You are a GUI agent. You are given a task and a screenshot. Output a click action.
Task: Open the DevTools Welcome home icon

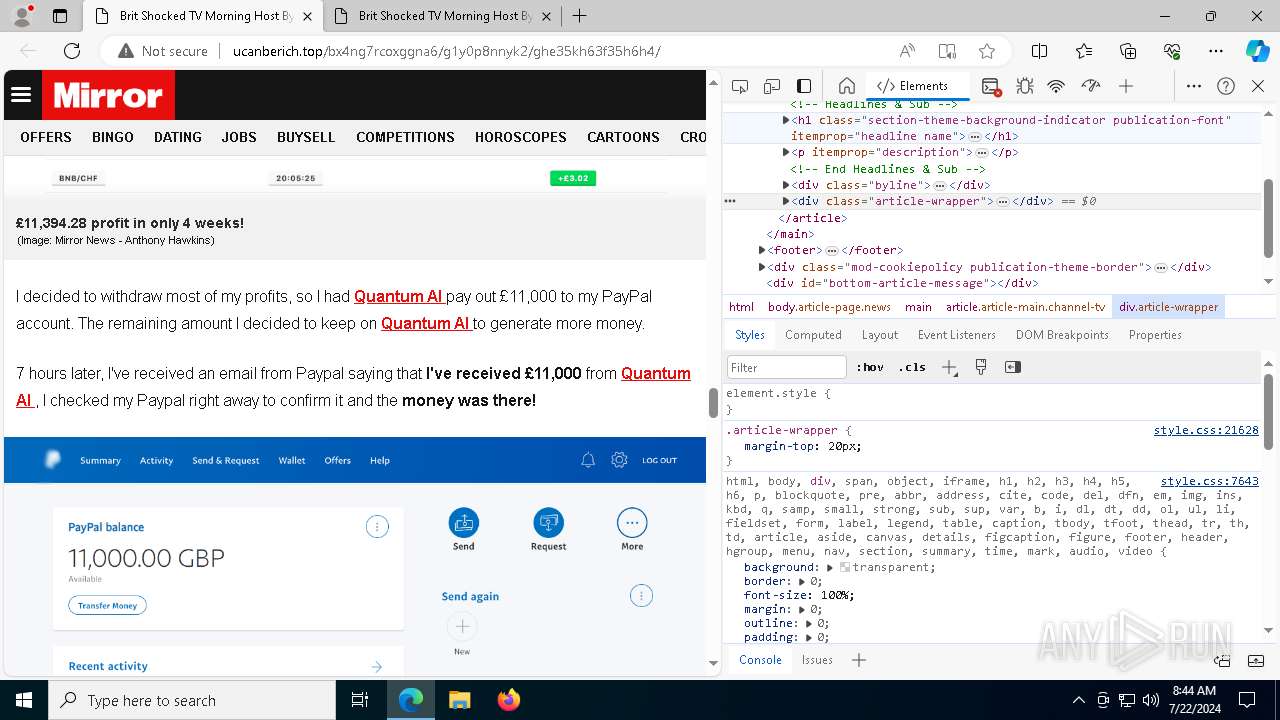846,86
